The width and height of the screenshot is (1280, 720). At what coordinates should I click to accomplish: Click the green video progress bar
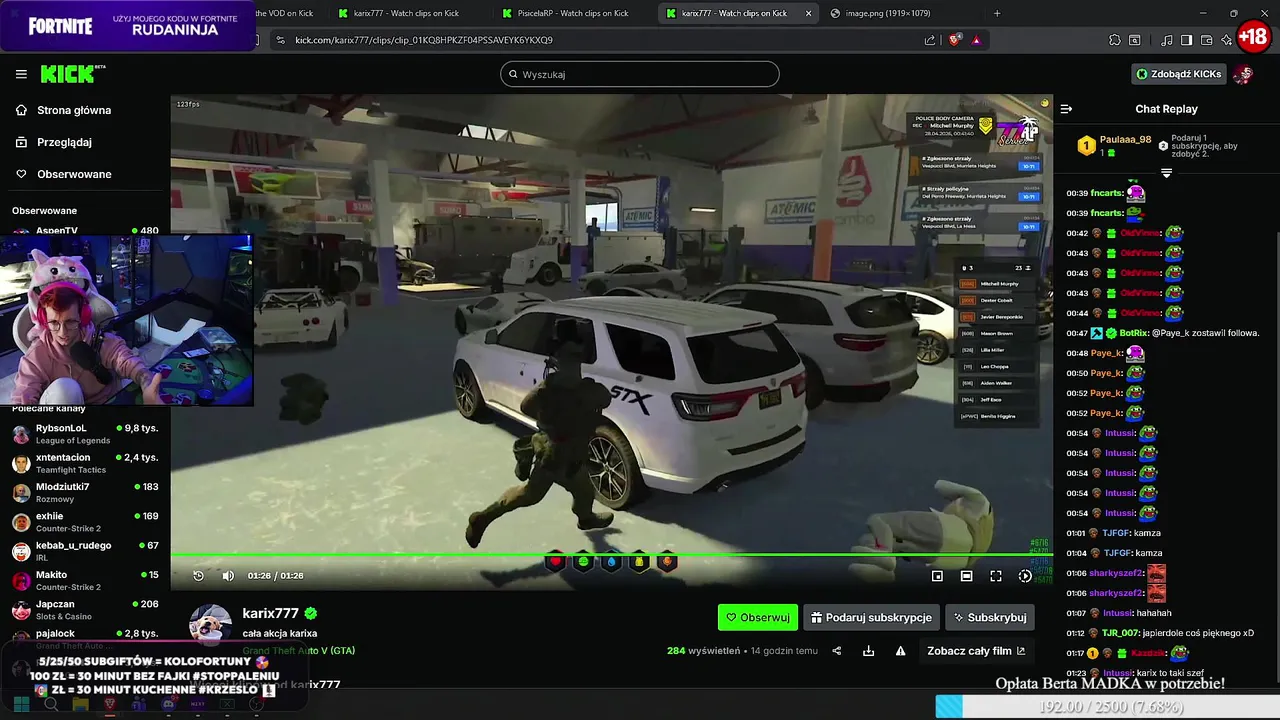pos(612,555)
